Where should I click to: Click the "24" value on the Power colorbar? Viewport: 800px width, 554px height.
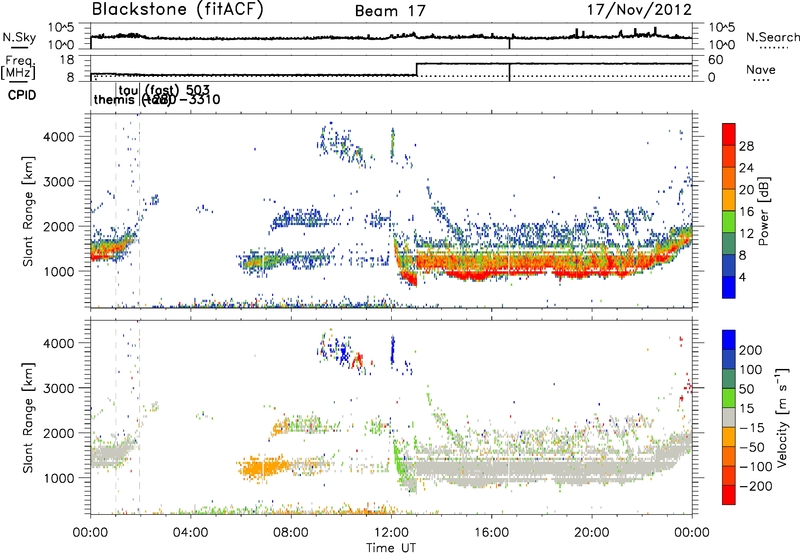coord(746,168)
